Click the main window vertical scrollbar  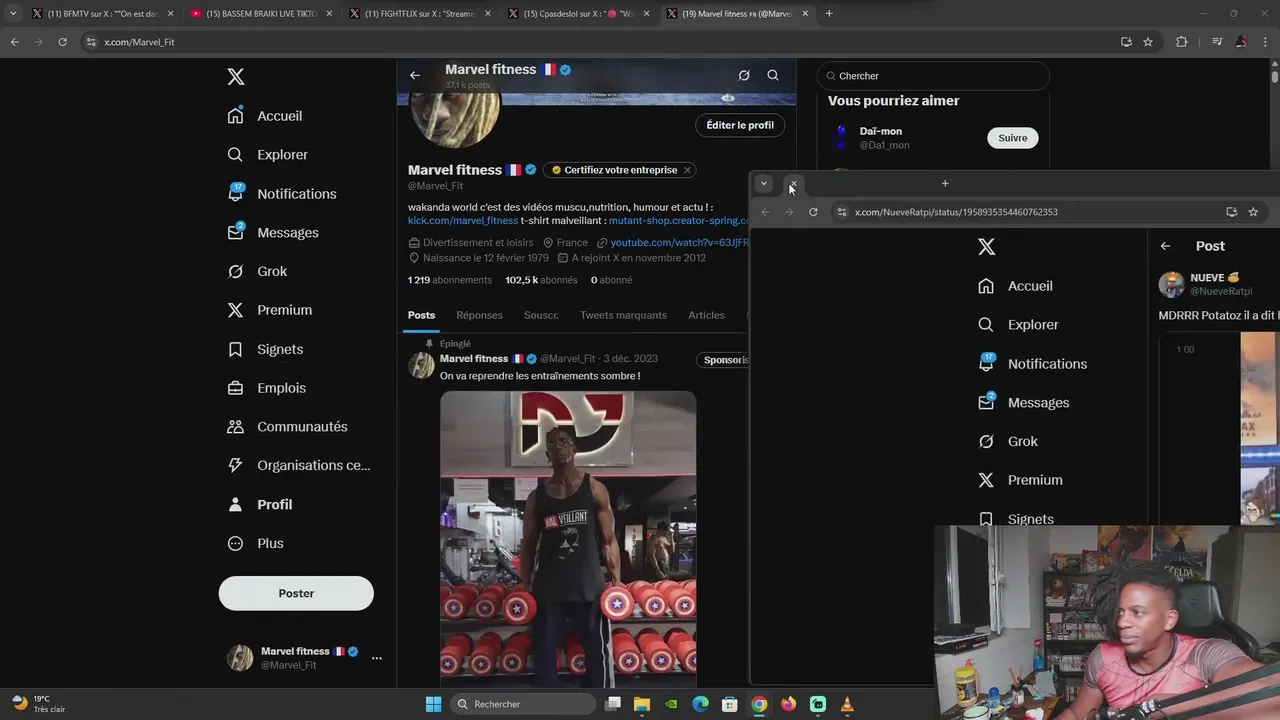pyautogui.click(x=1275, y=75)
